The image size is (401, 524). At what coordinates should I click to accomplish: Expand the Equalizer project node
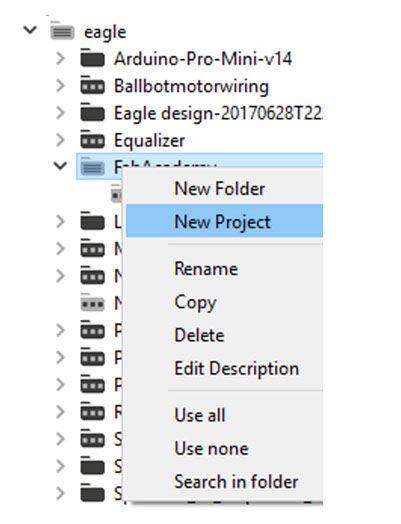coord(60,140)
